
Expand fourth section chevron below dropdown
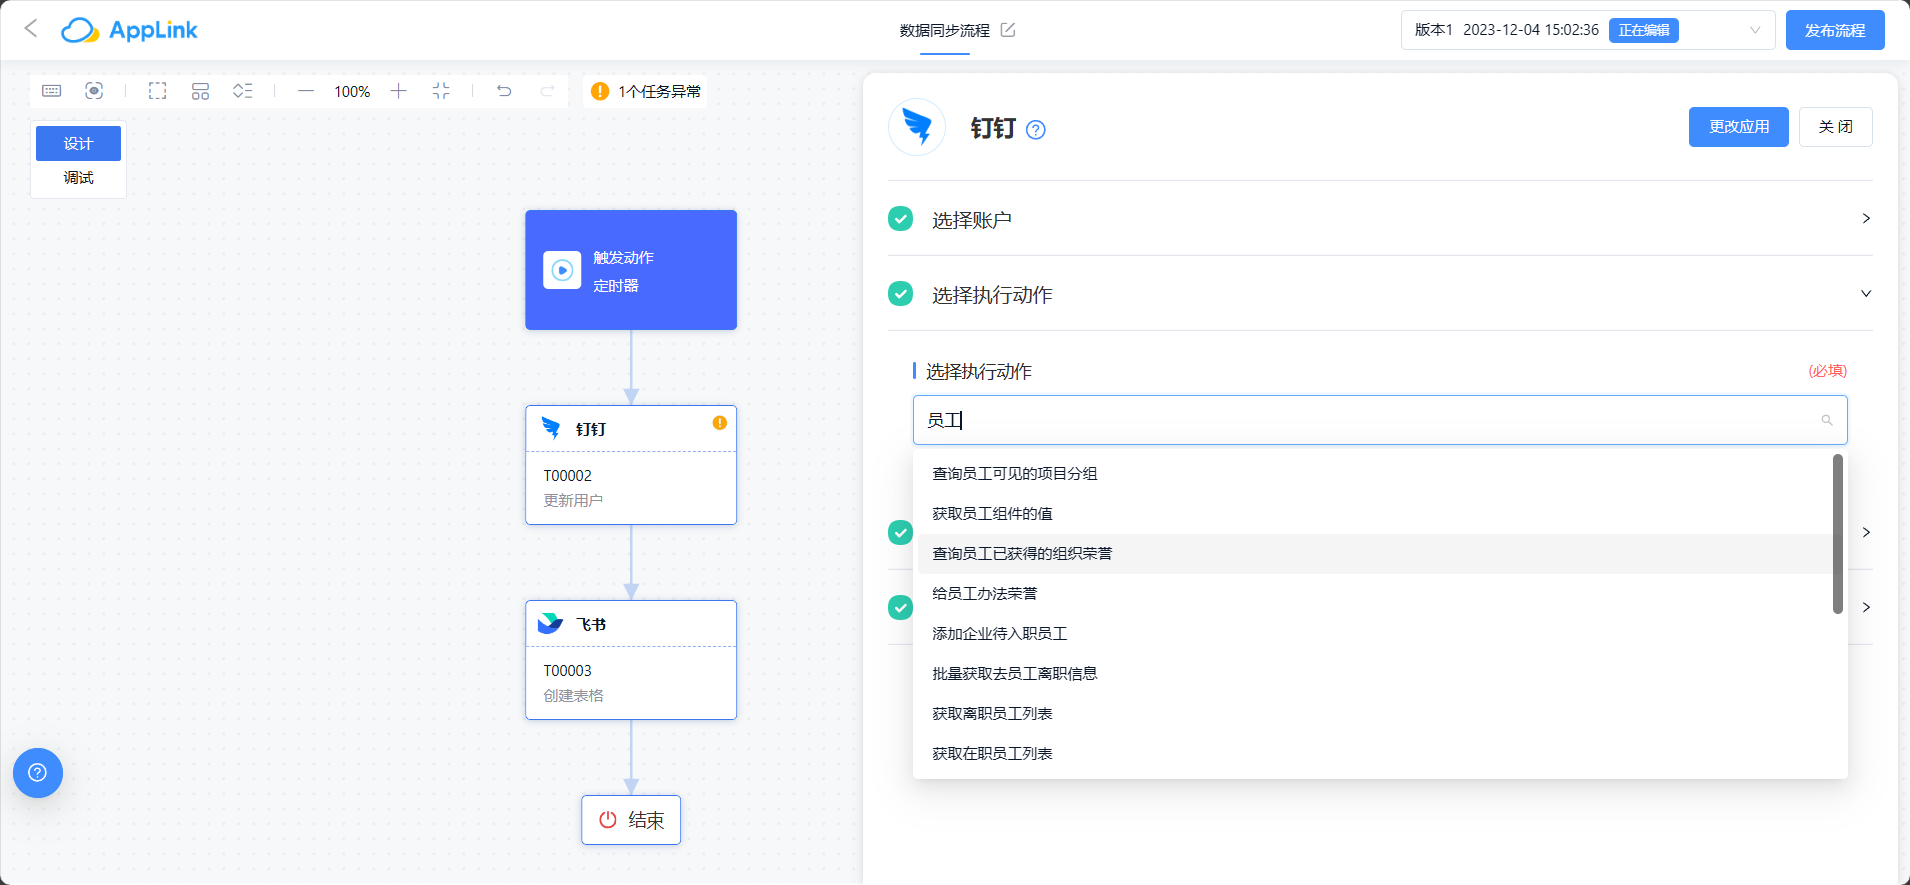(1866, 607)
